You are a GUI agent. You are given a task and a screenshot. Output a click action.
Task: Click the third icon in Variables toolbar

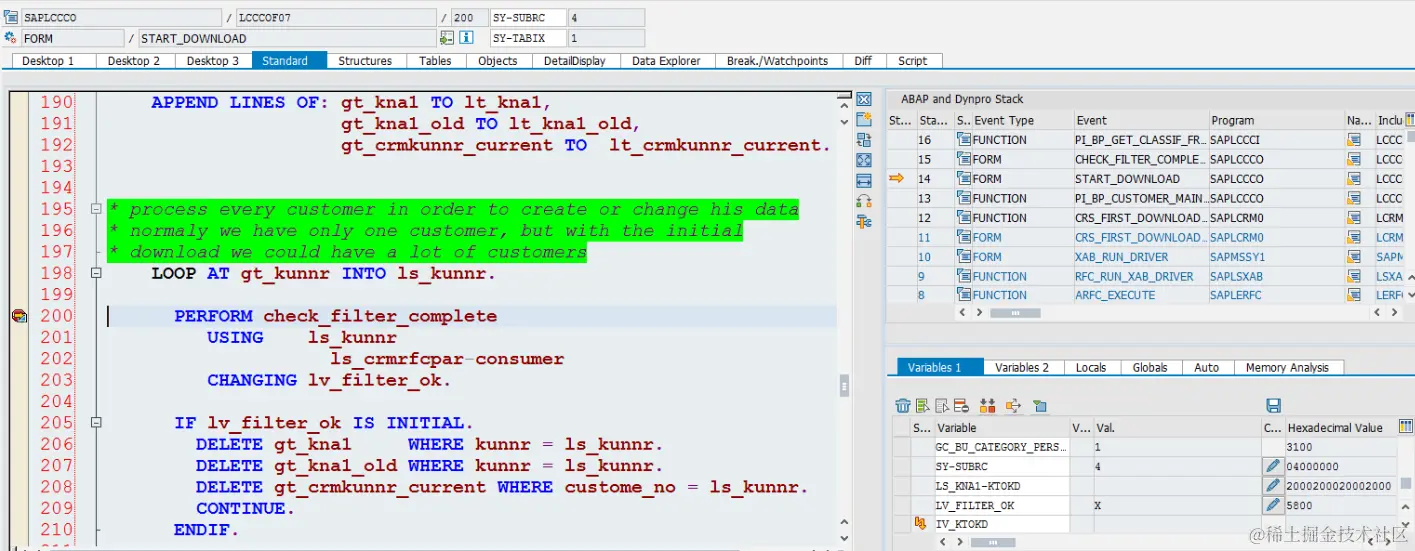(x=941, y=405)
